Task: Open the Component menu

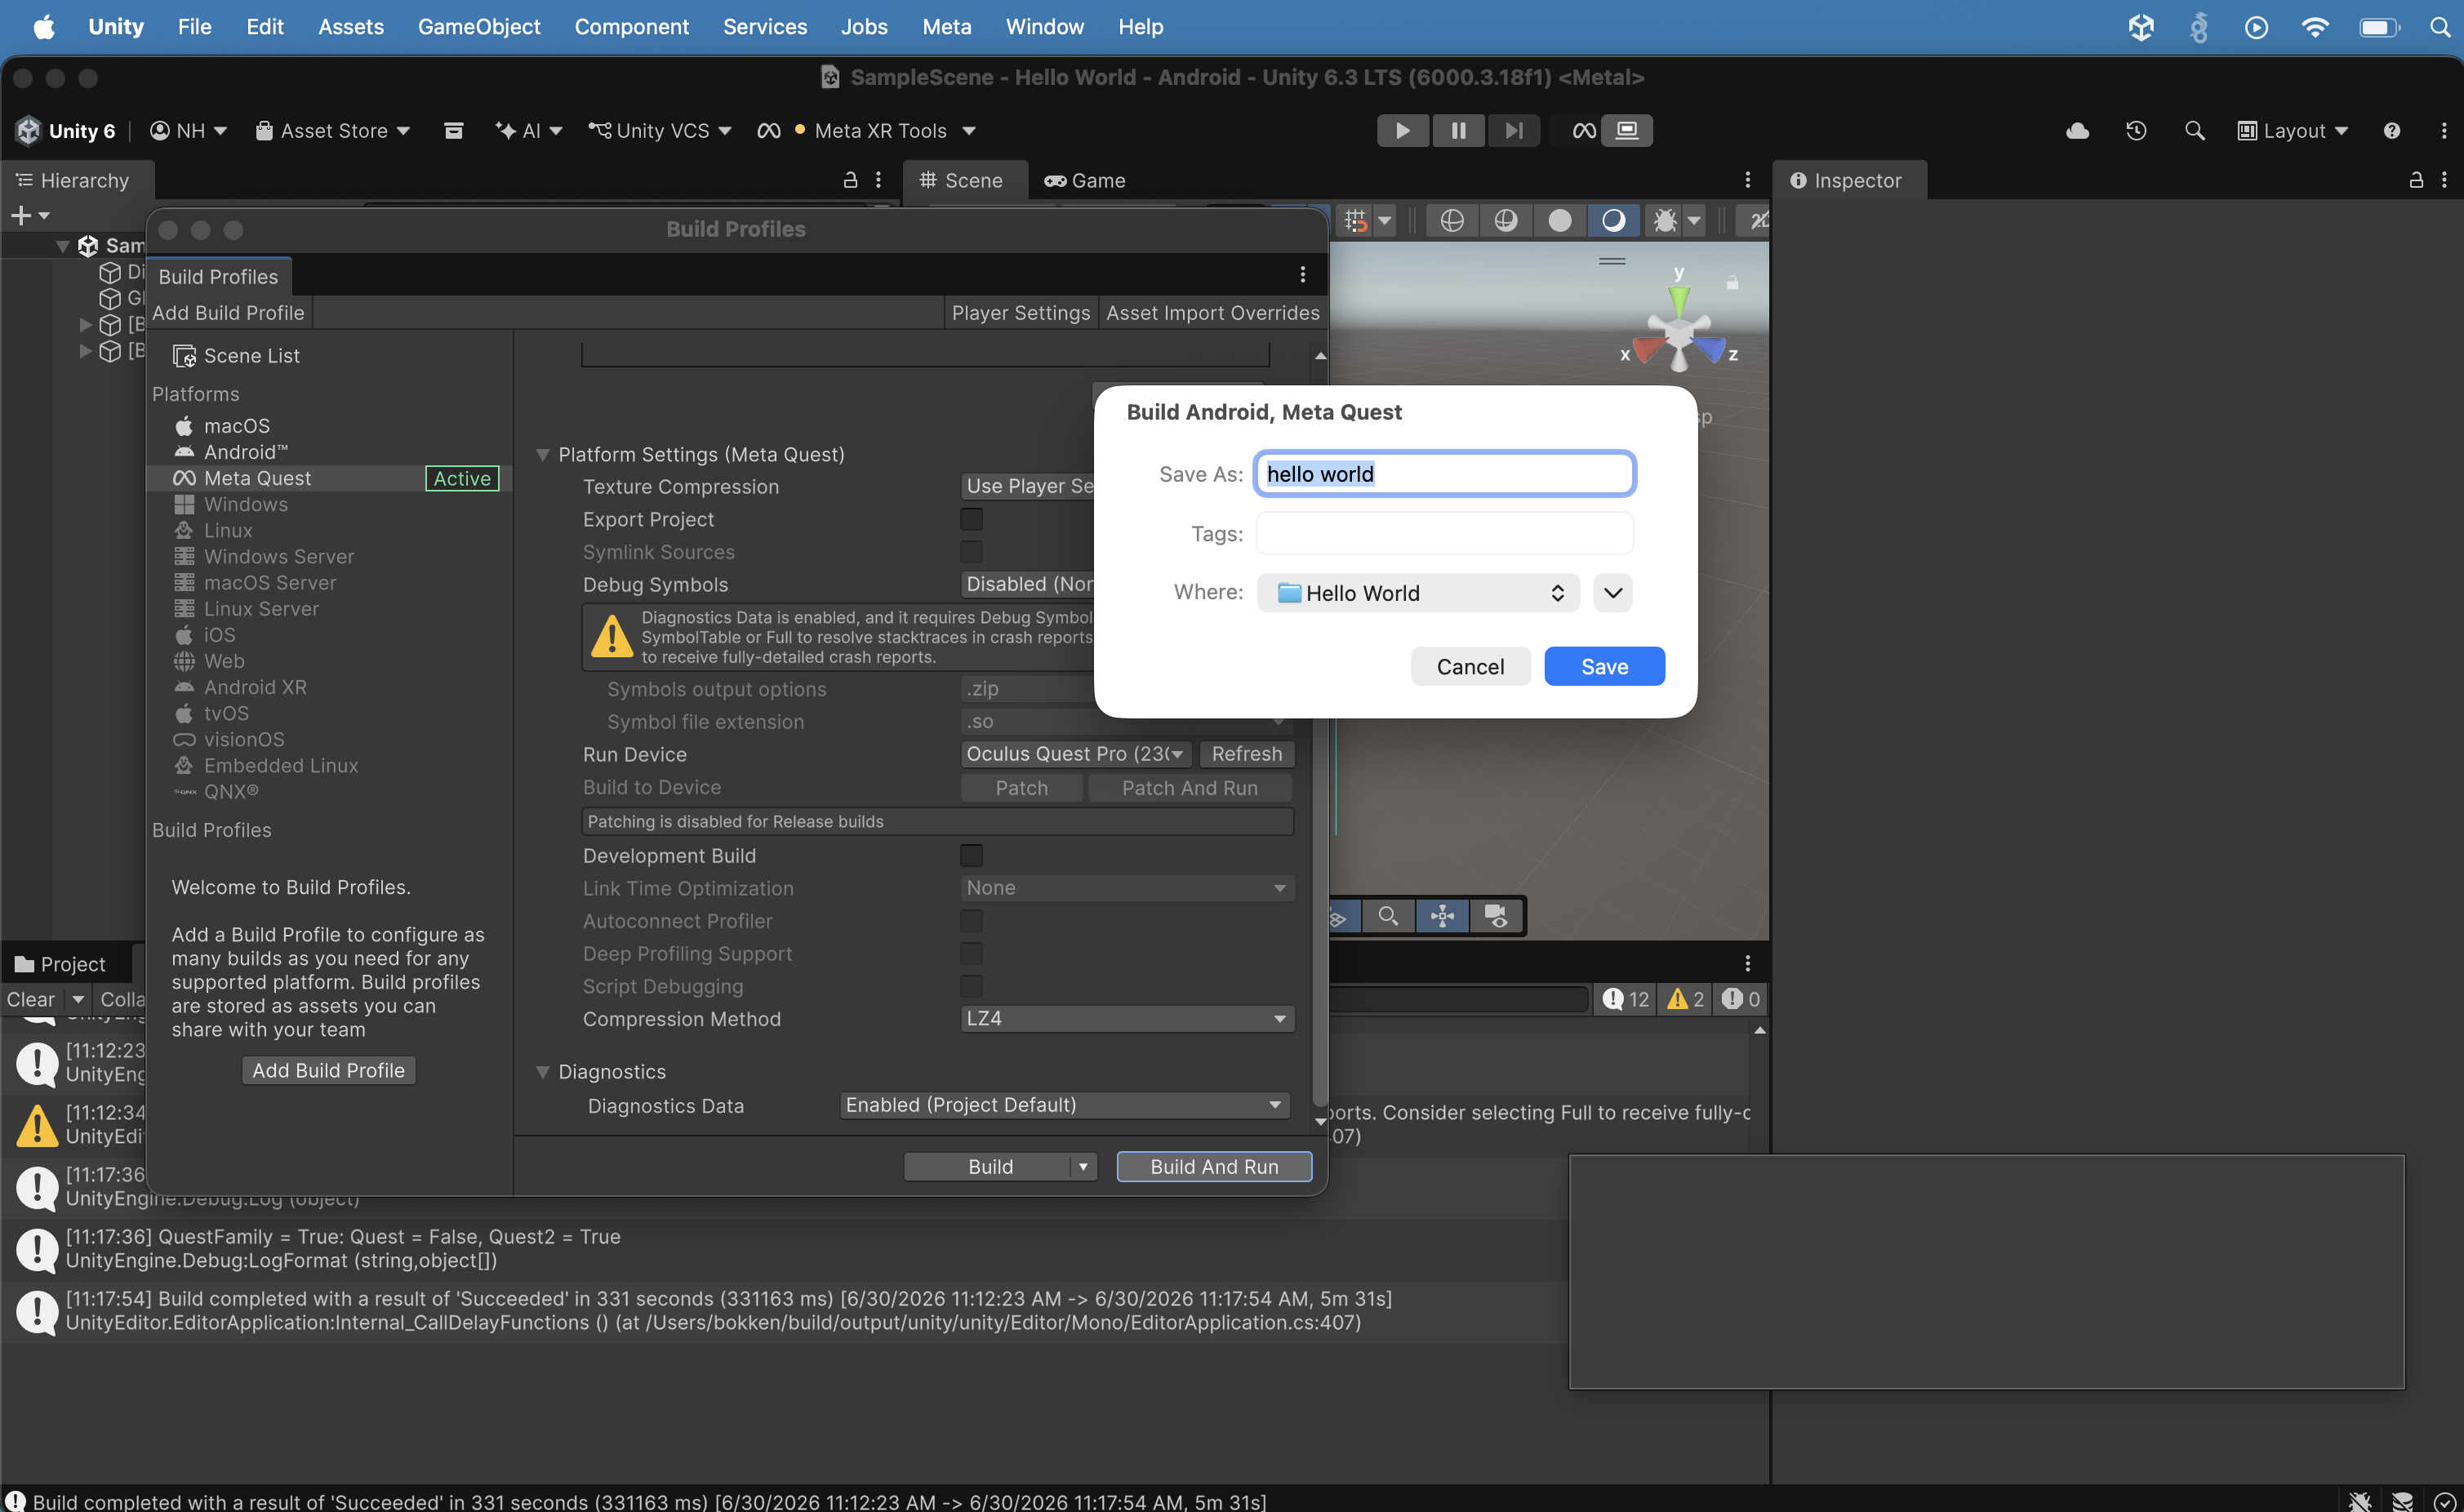Action: 631,27
